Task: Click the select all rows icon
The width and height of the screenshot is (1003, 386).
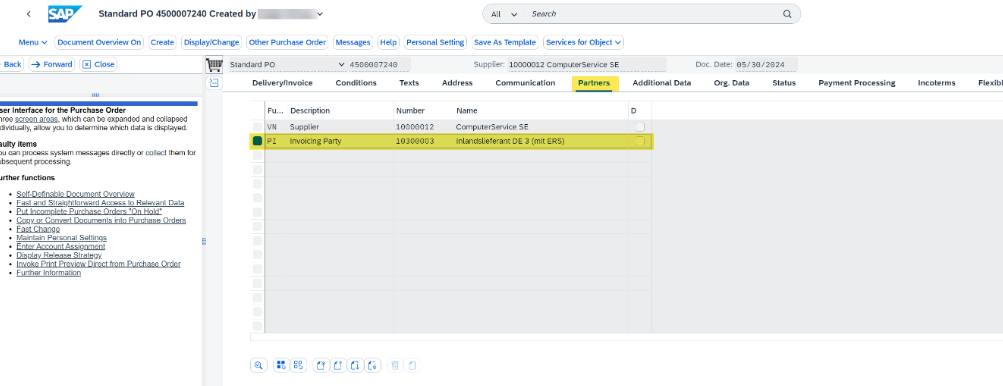Action: click(281, 366)
